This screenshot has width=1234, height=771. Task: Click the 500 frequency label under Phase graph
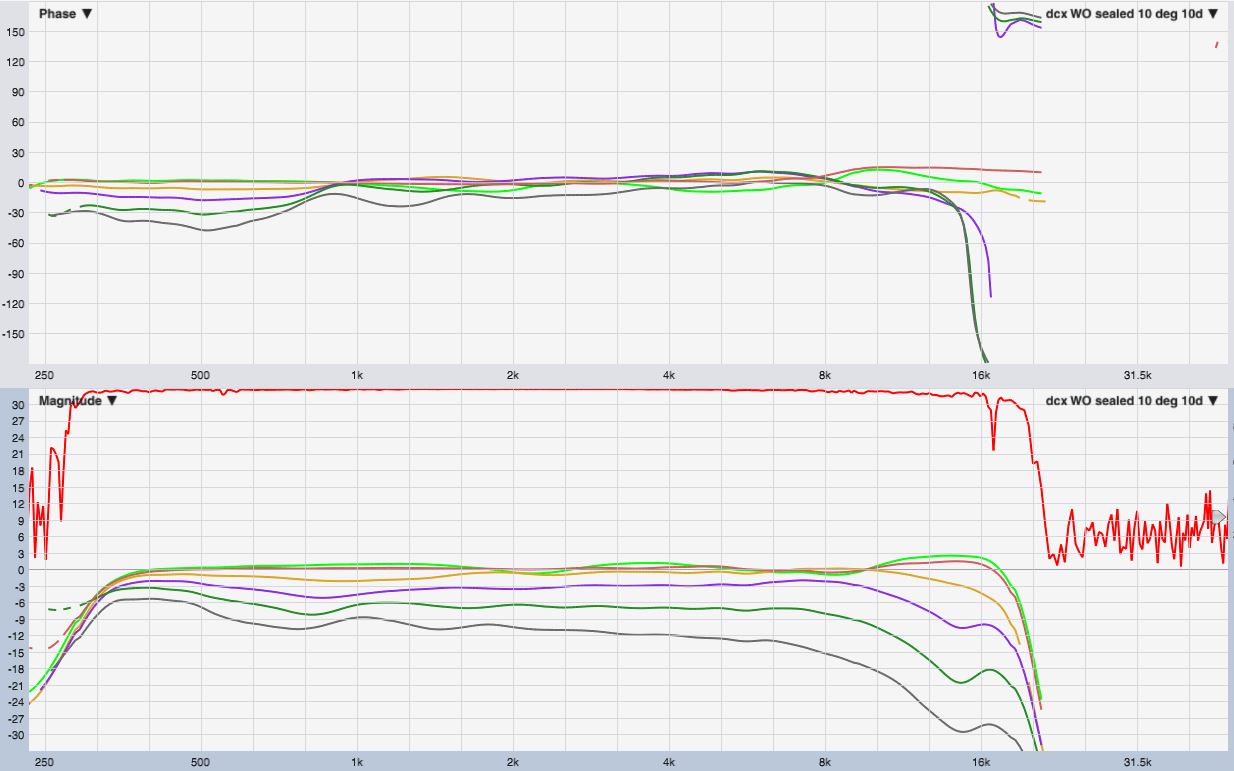pos(200,375)
